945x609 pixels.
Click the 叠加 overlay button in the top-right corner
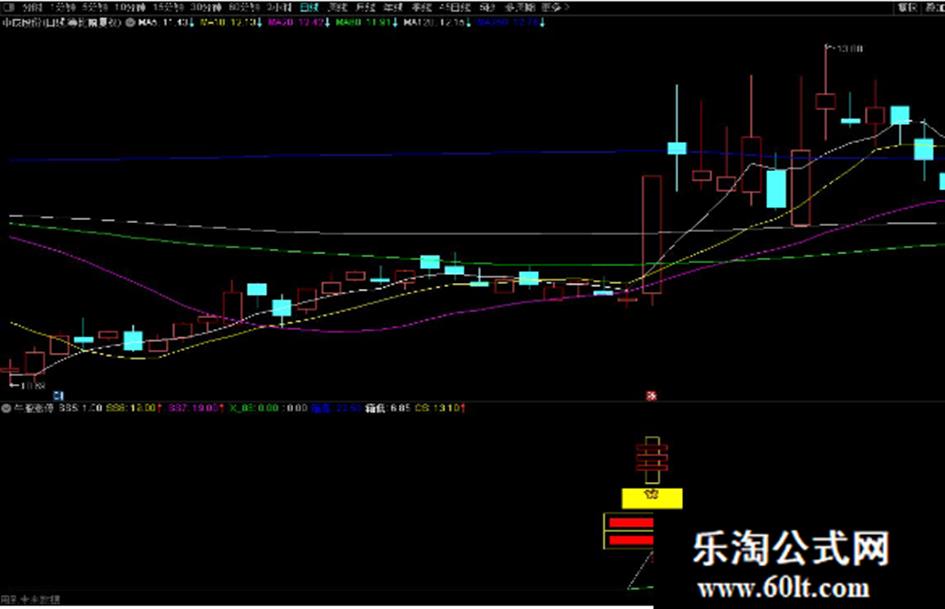pos(935,7)
